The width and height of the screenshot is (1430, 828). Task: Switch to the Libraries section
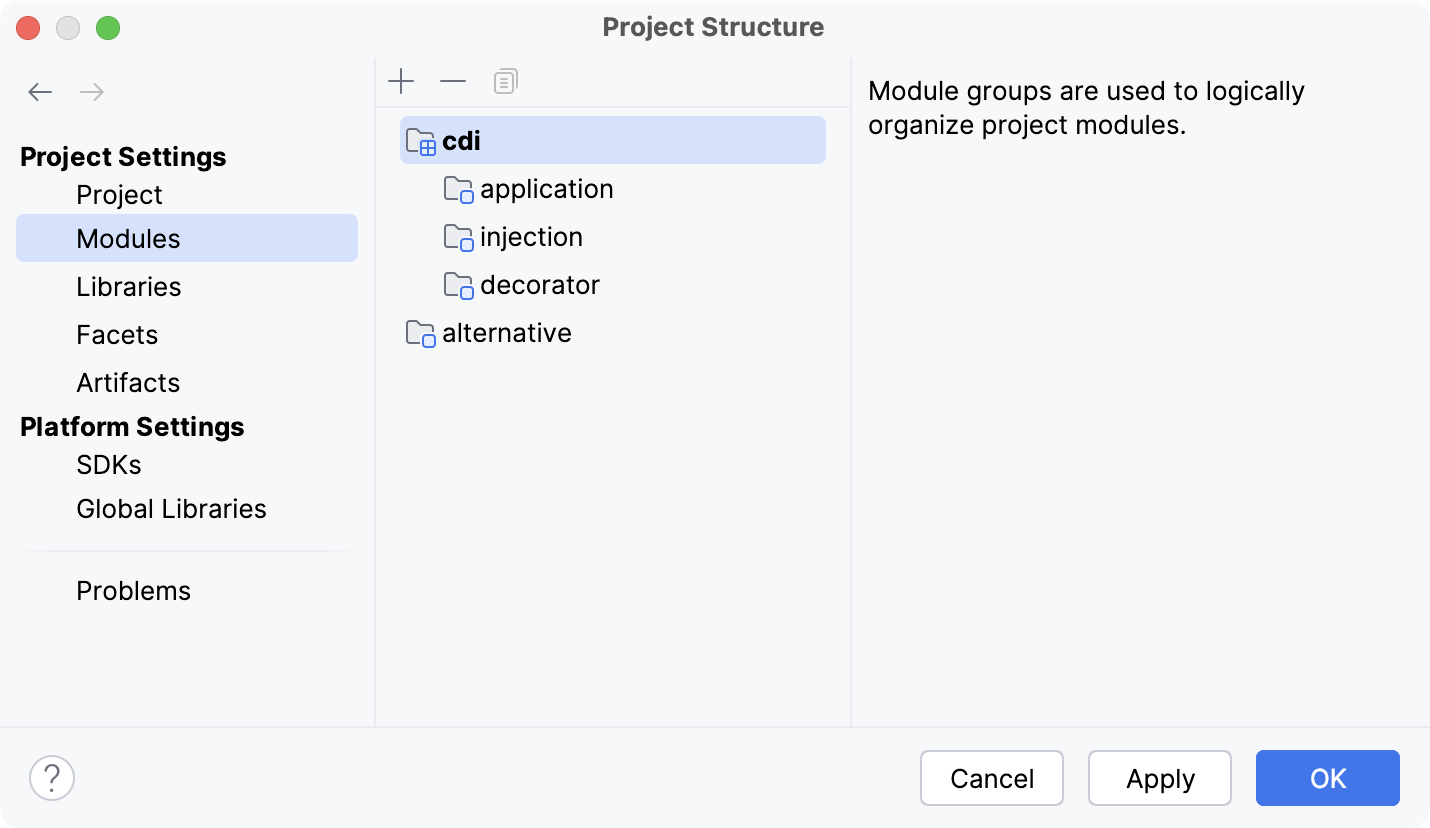tap(128, 286)
